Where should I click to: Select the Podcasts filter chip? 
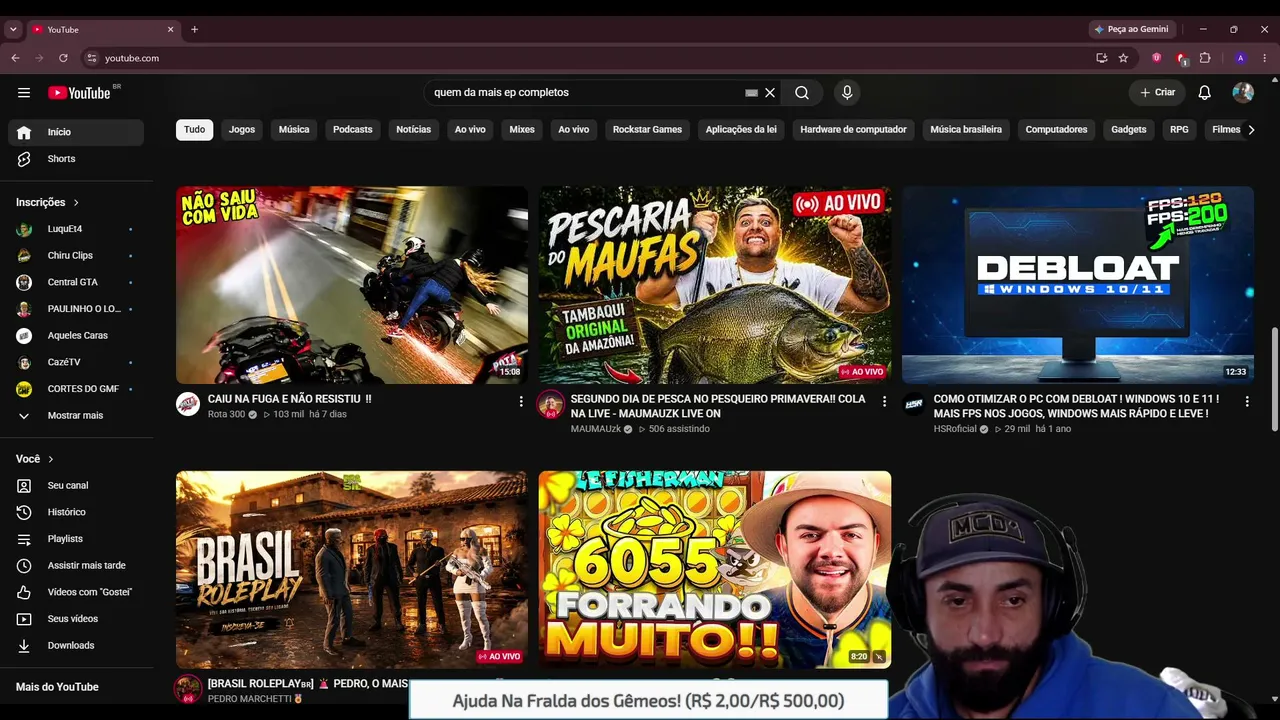tap(353, 129)
